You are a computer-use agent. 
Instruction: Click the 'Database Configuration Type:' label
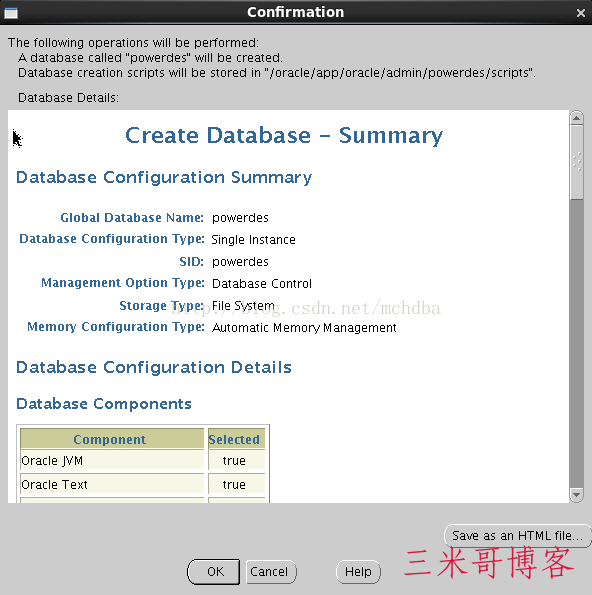point(112,239)
